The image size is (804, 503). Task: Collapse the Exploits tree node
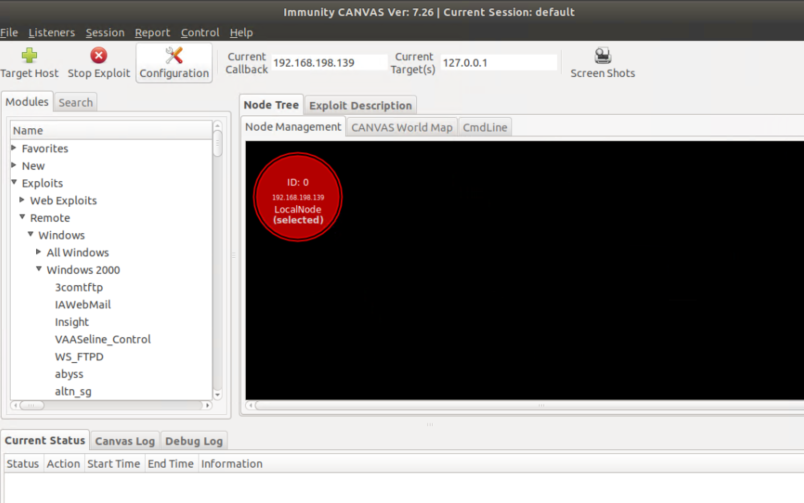coord(14,182)
